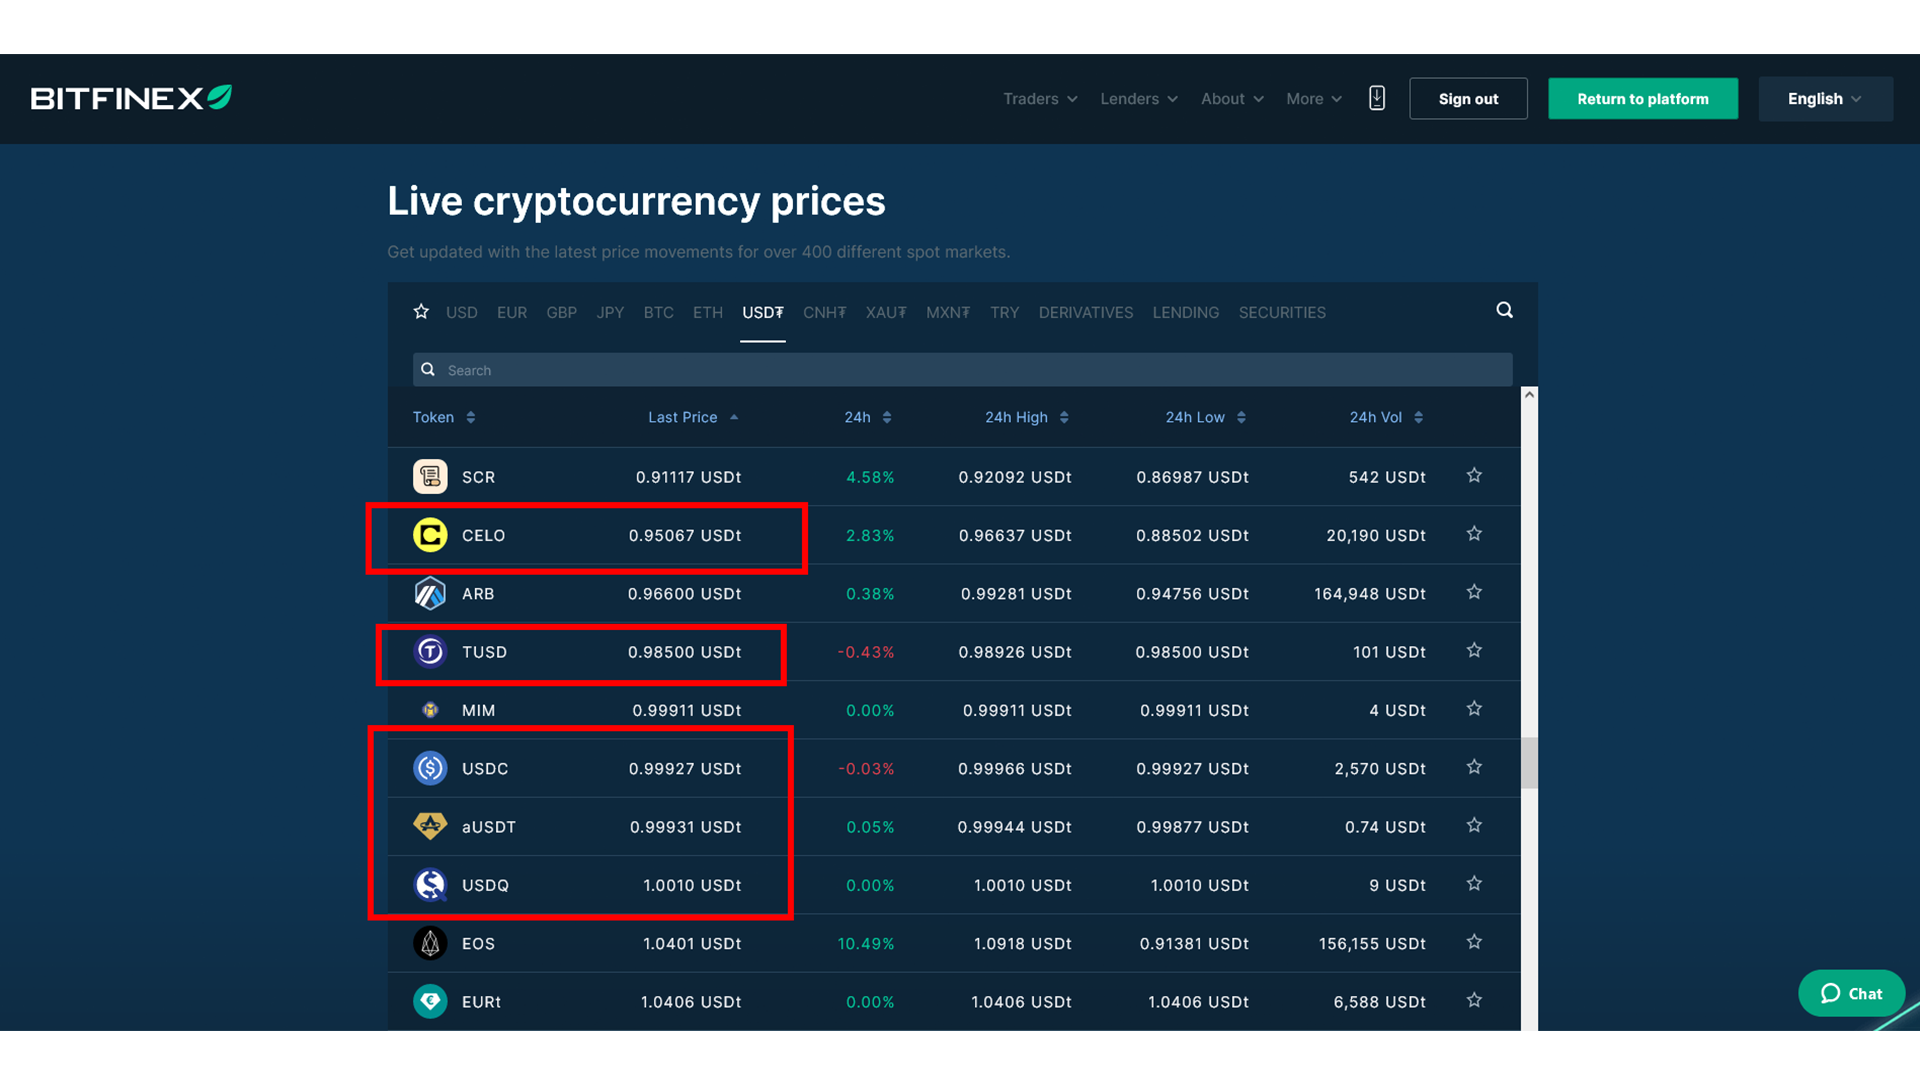Switch to the BTC tab
This screenshot has width=1920, height=1080.
[x=658, y=312]
